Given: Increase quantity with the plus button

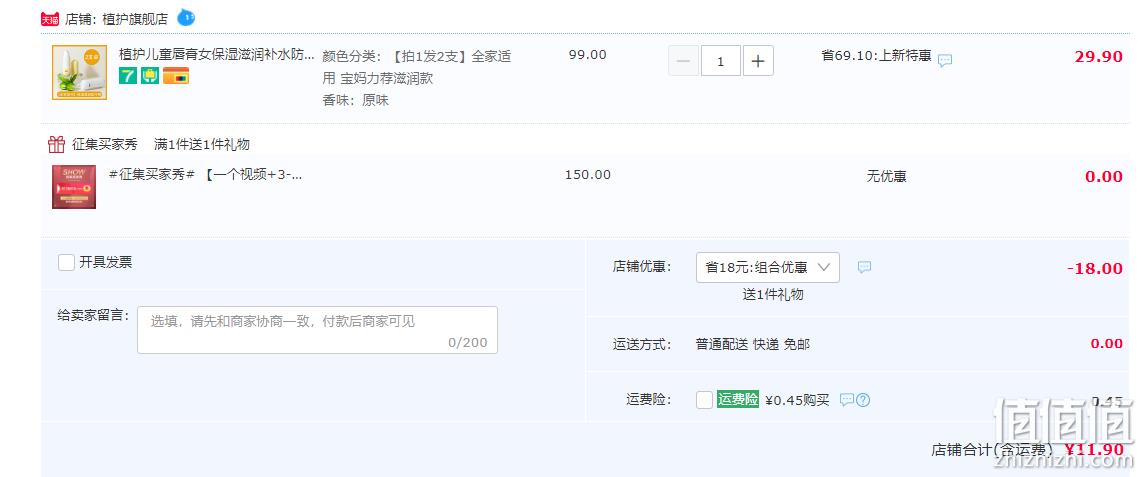Looking at the screenshot, I should point(757,61).
